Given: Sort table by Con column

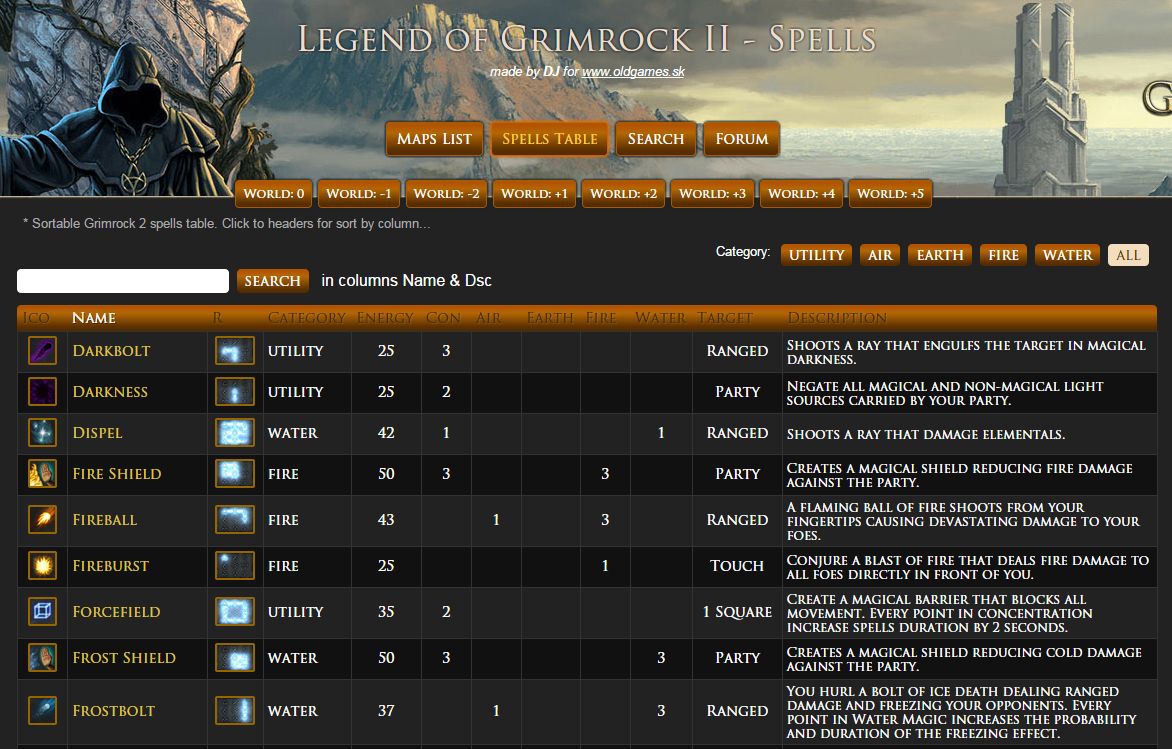Looking at the screenshot, I should 443,318.
